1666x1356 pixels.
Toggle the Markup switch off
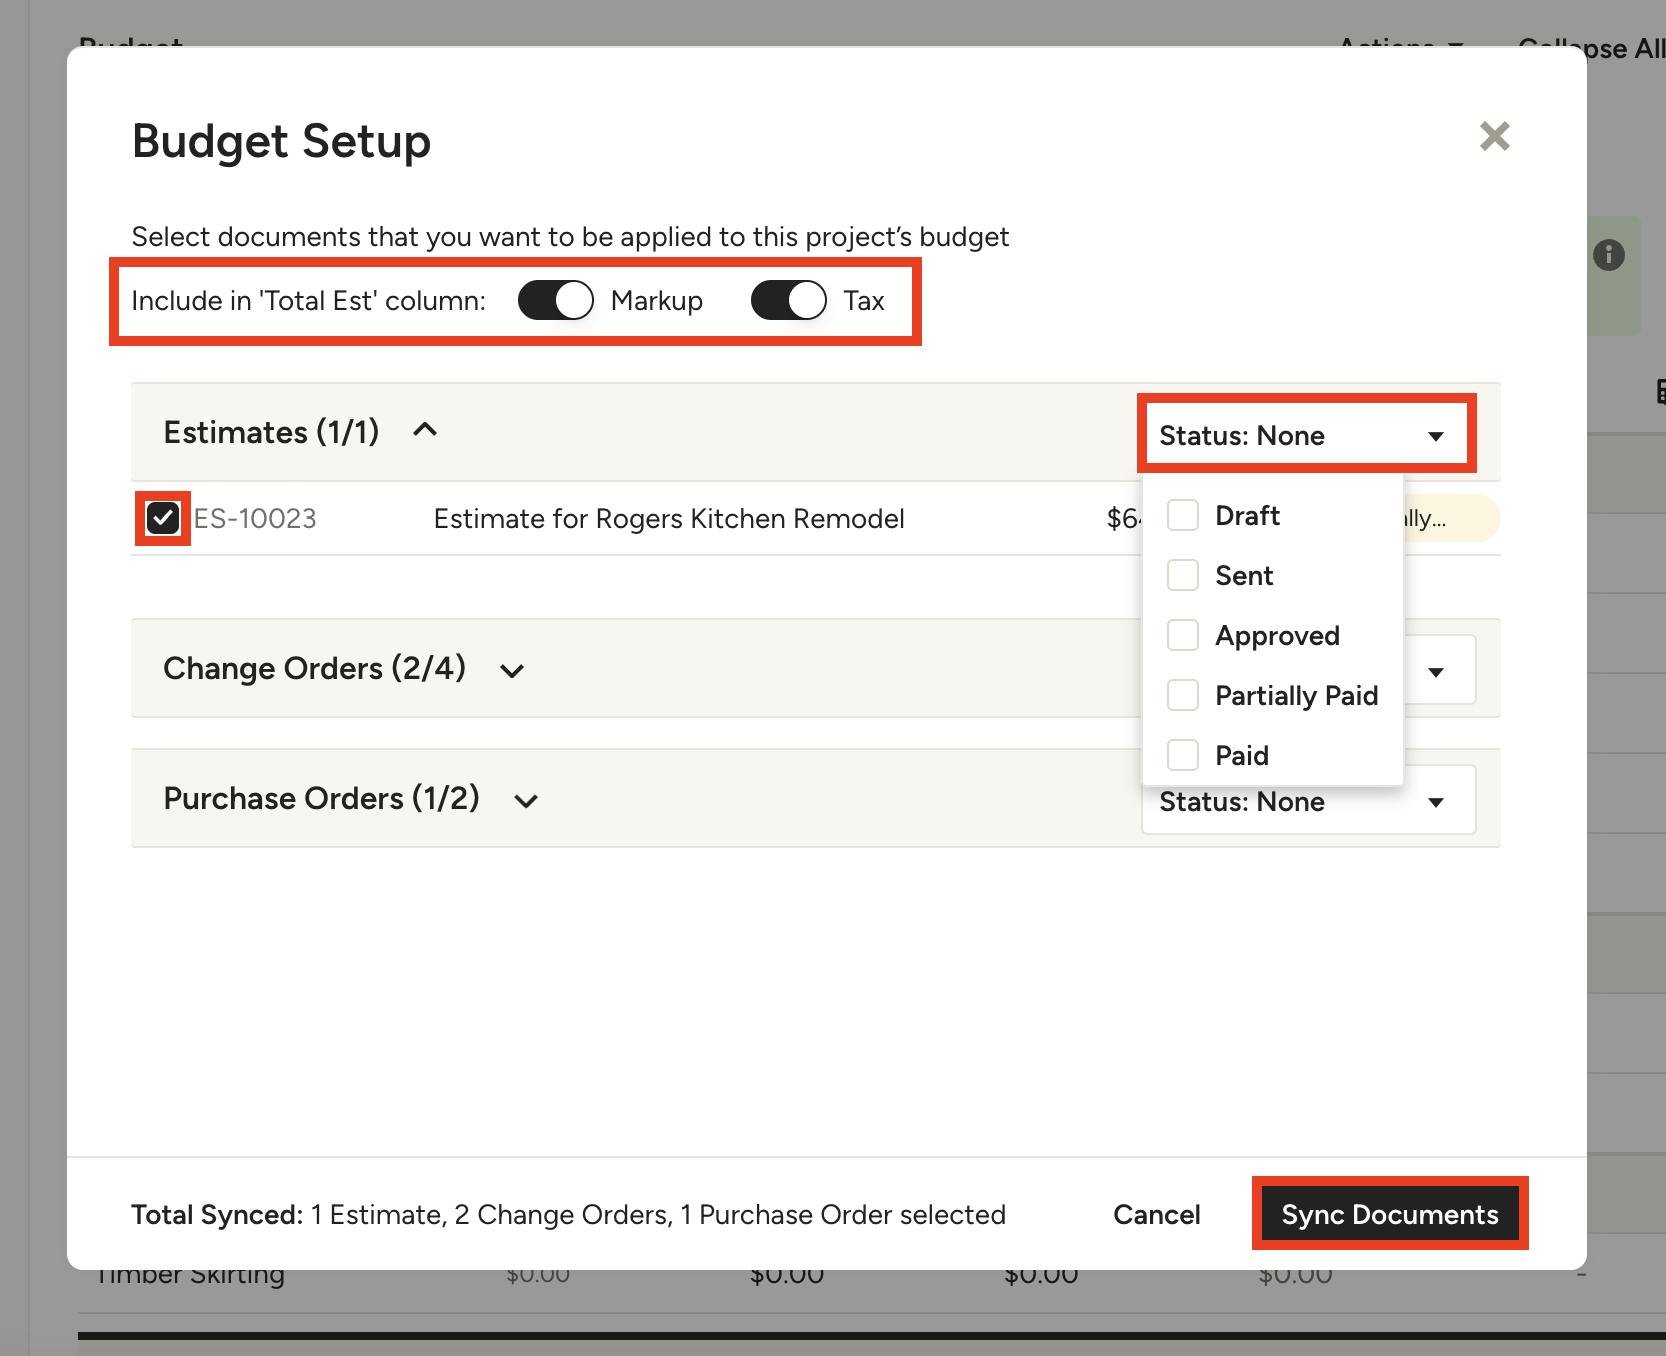point(556,301)
